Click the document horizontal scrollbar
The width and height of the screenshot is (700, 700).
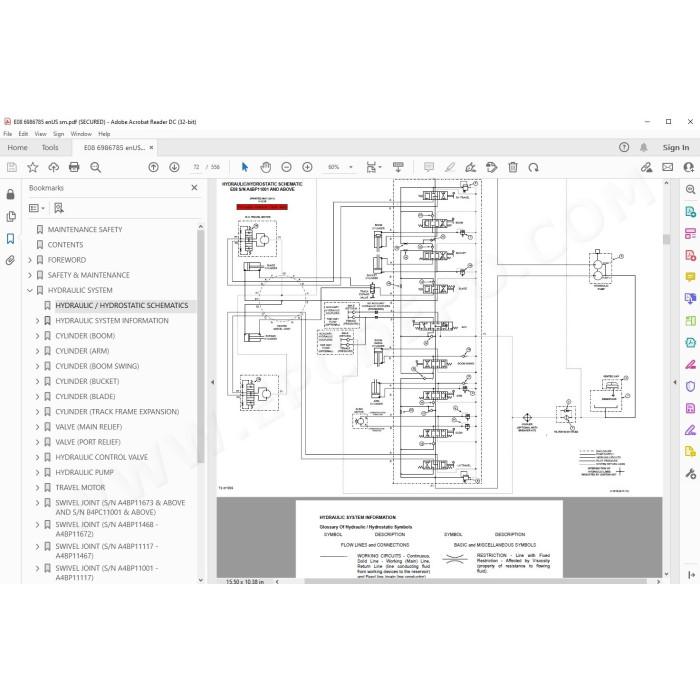[x=475, y=582]
